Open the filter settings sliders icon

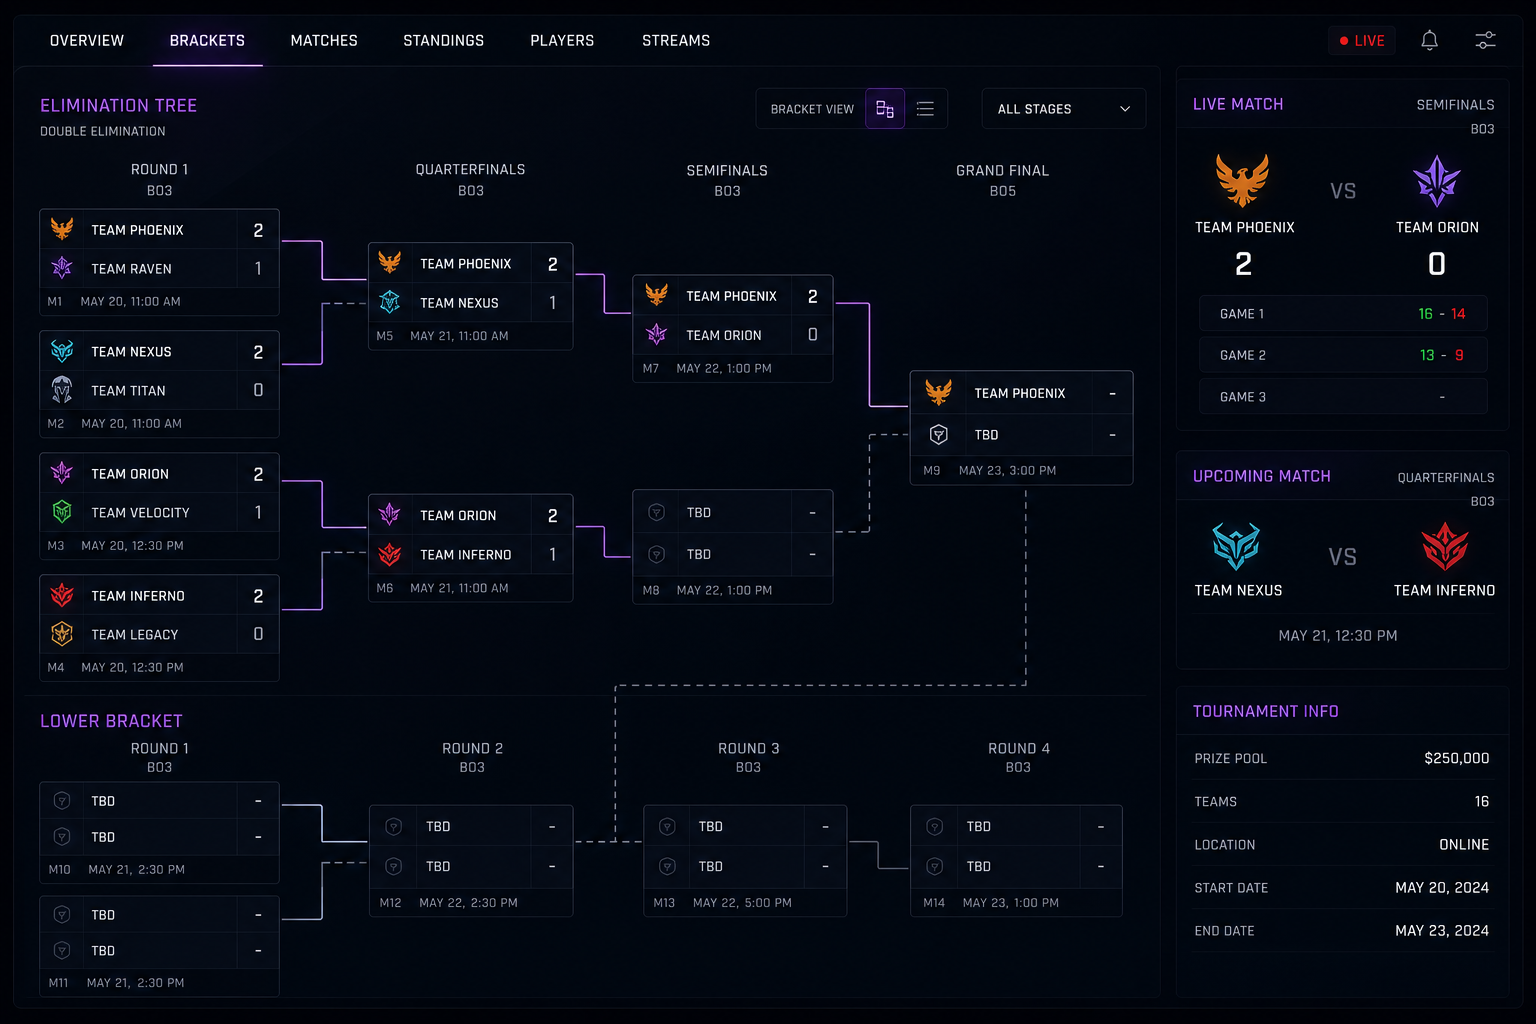pyautogui.click(x=1486, y=40)
